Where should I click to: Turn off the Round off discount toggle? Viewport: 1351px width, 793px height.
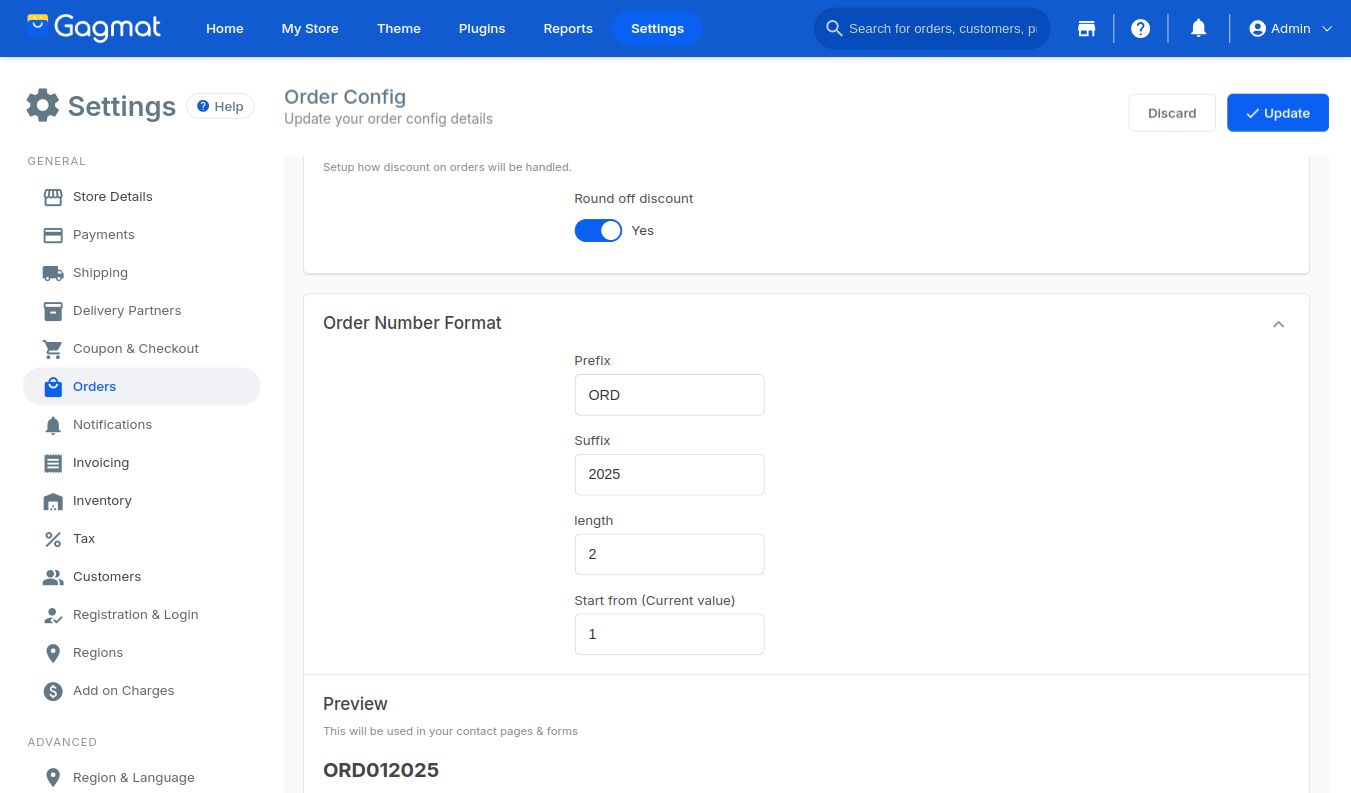point(598,230)
